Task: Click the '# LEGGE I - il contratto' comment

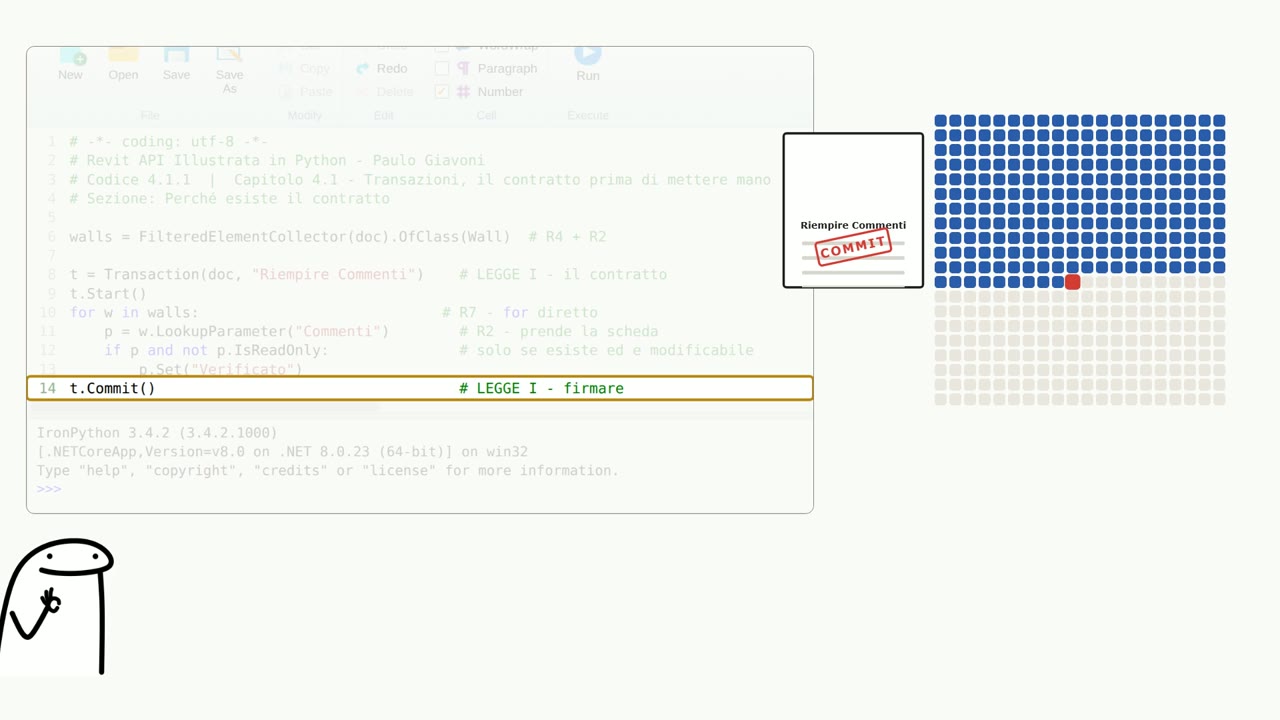Action: [x=563, y=274]
